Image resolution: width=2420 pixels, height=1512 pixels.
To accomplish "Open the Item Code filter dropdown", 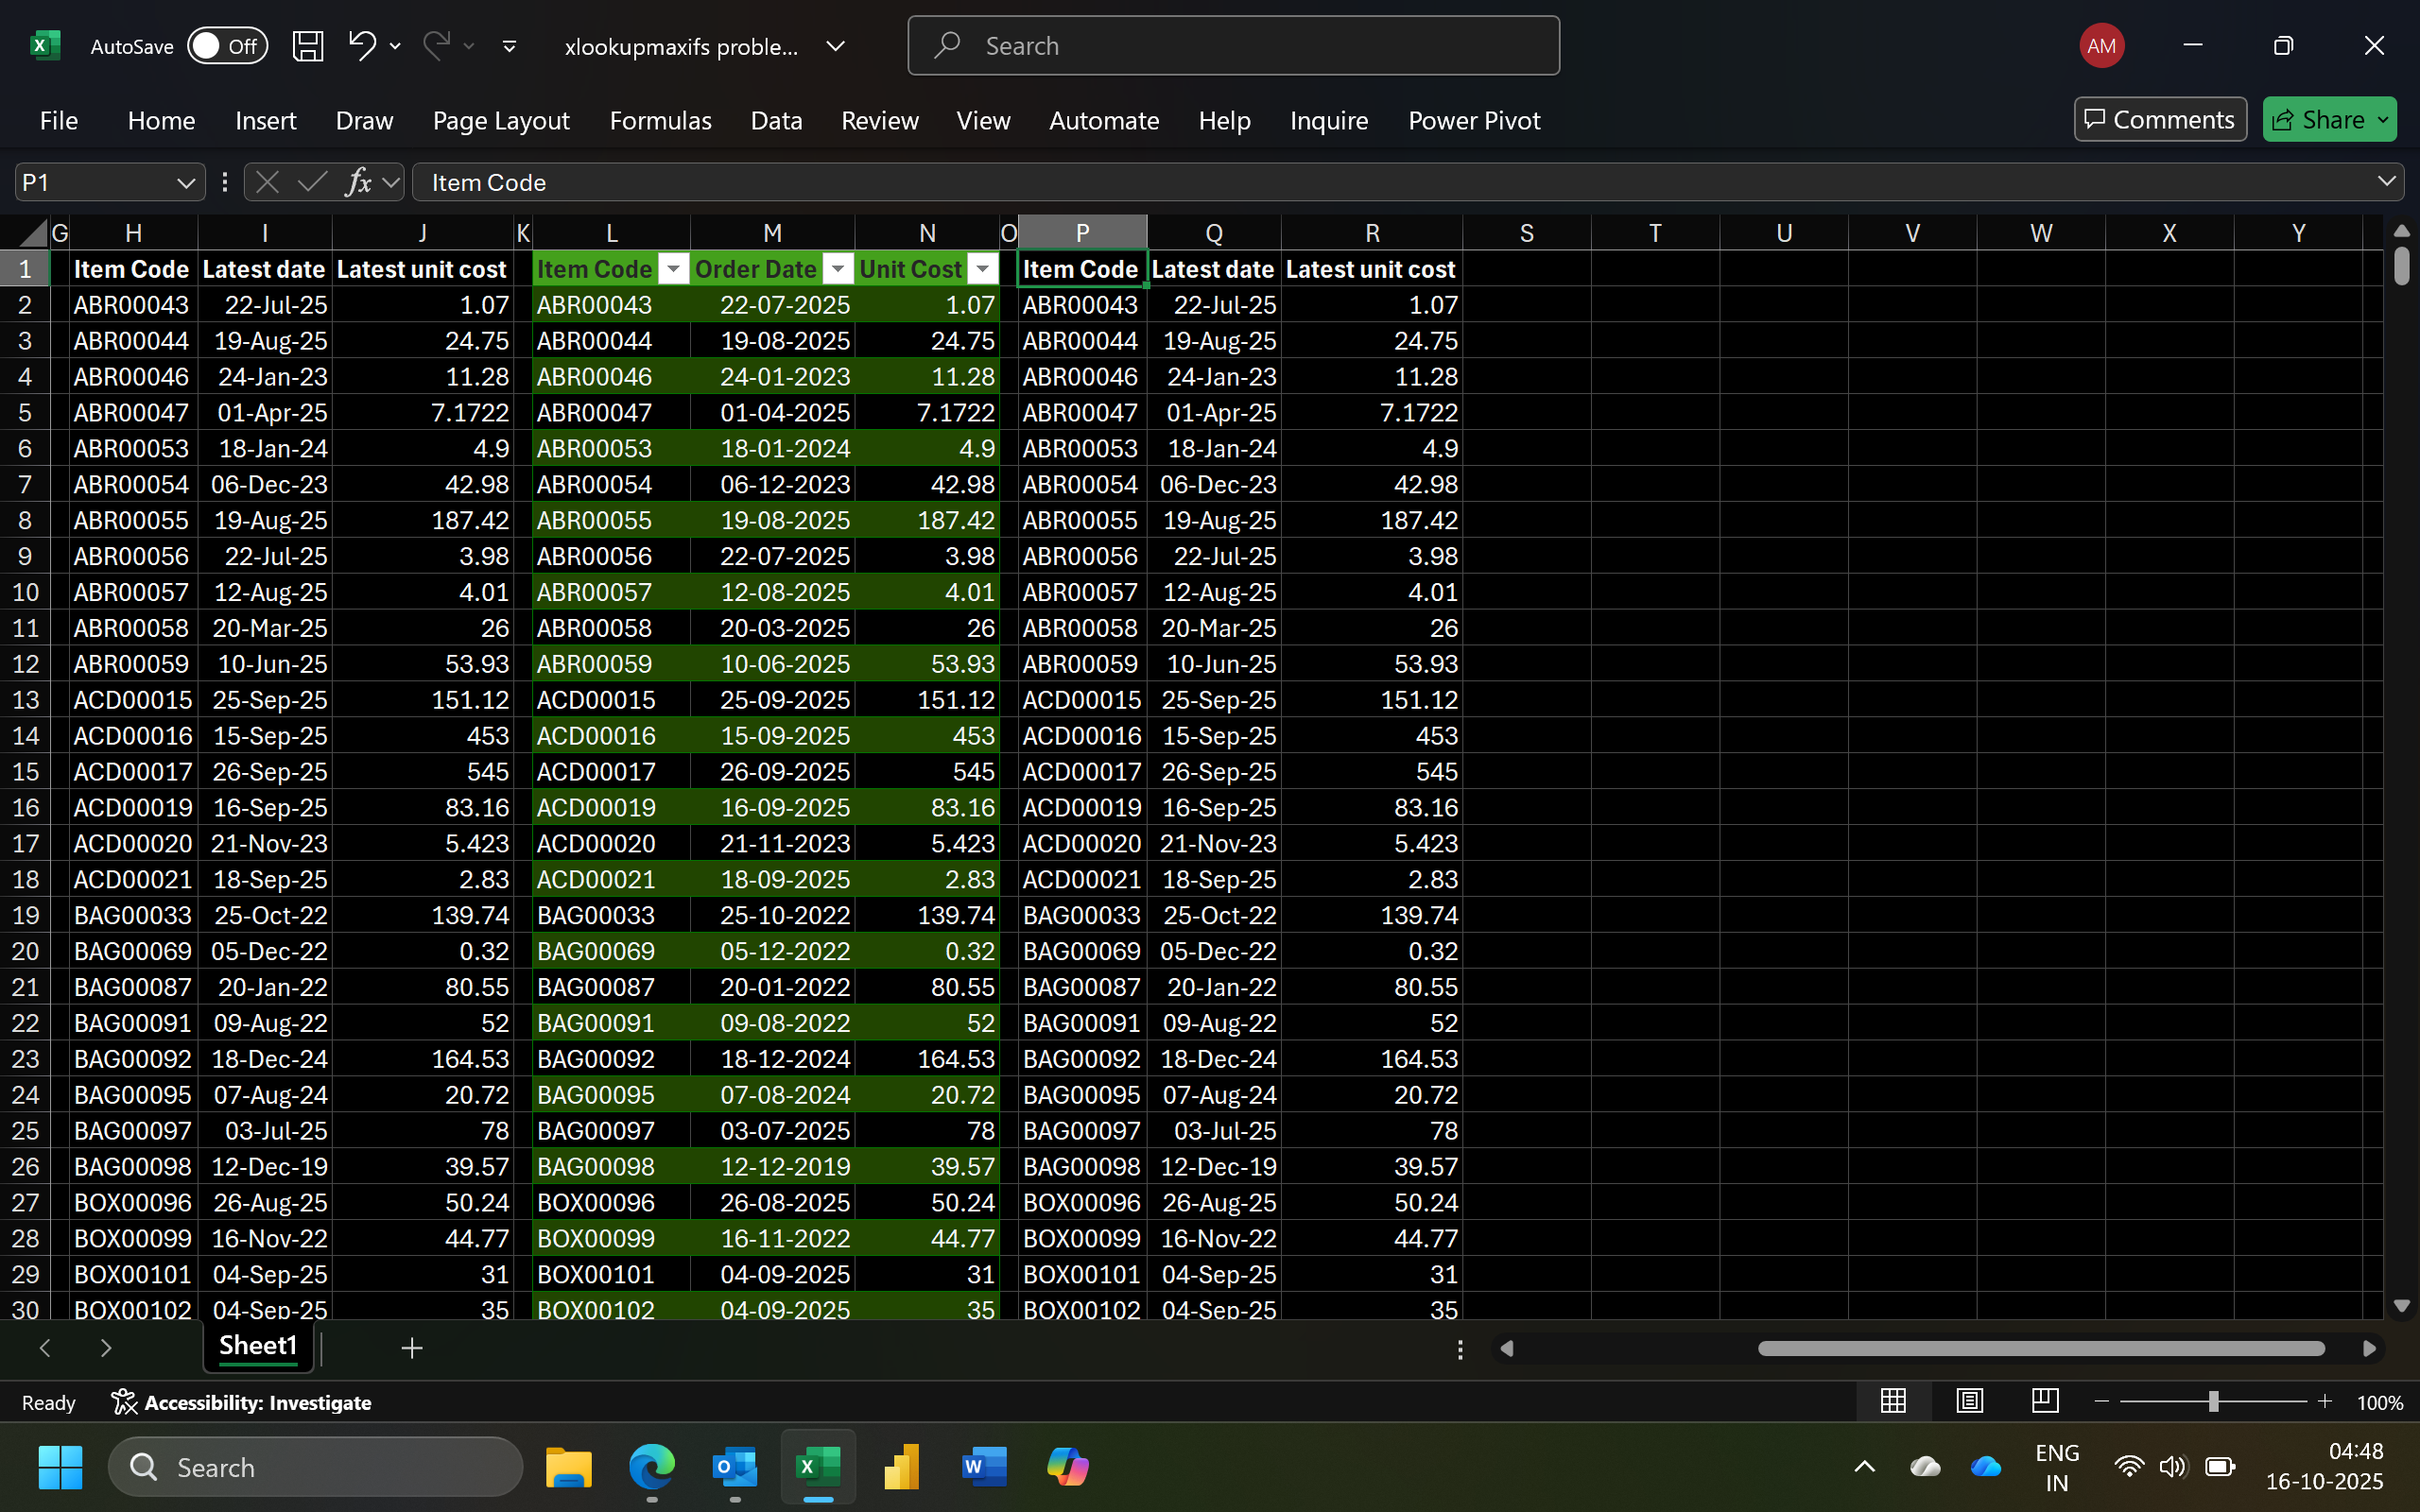I will [674, 269].
